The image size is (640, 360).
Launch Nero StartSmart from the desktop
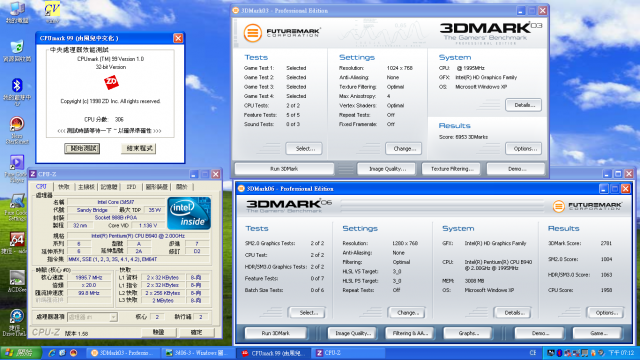tap(17, 131)
